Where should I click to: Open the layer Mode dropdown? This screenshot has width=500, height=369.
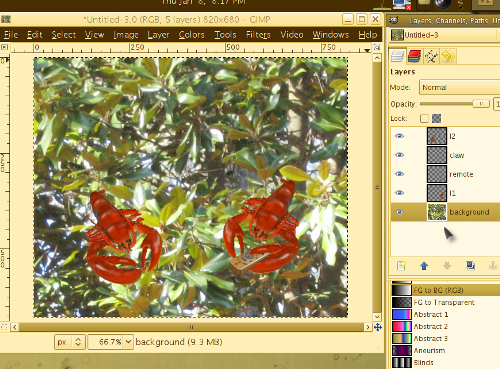459,87
